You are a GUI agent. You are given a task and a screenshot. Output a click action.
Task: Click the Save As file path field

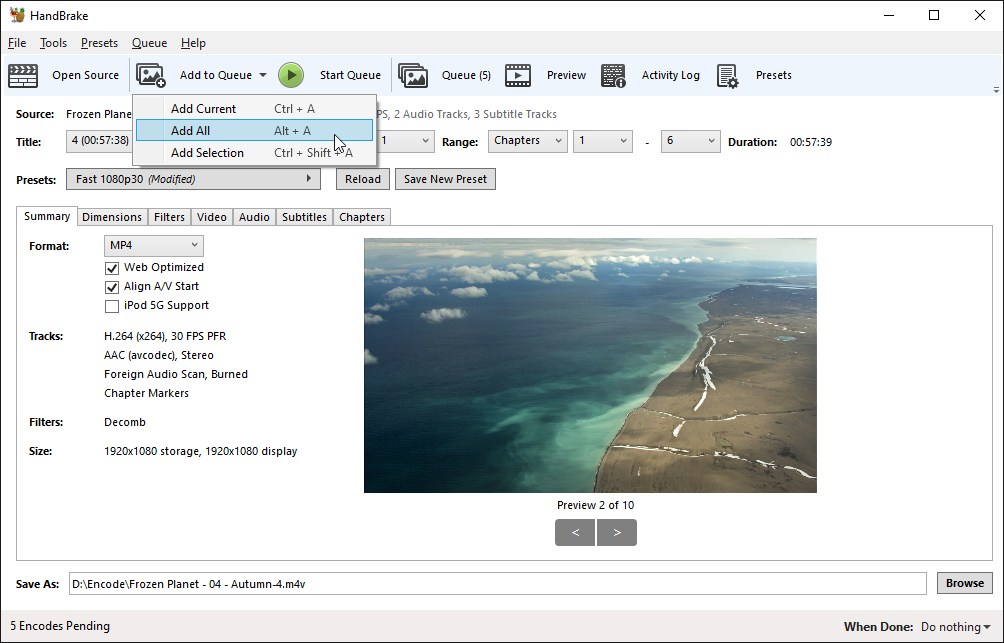(498, 583)
